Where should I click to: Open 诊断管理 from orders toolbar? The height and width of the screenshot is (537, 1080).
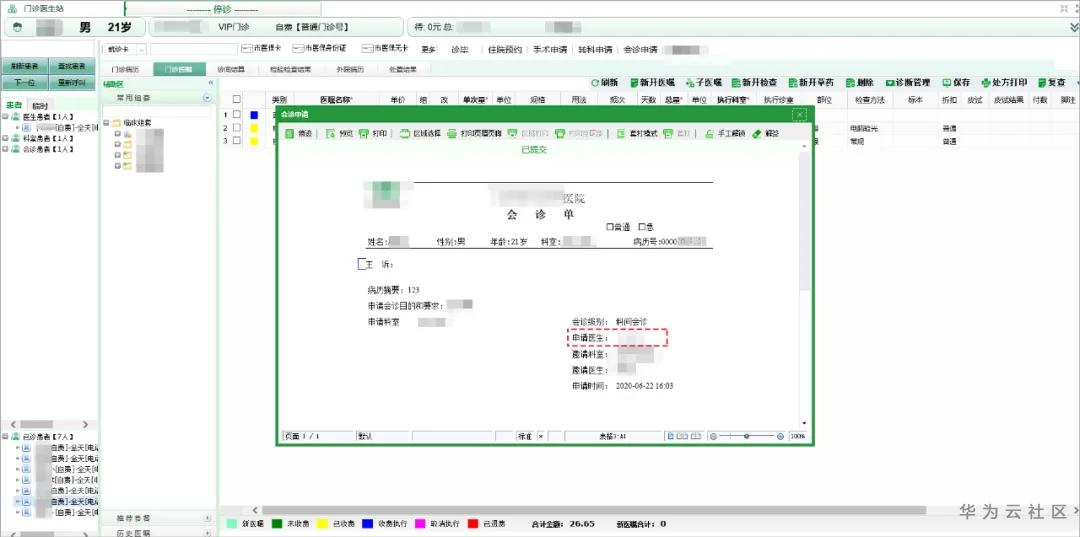(908, 82)
